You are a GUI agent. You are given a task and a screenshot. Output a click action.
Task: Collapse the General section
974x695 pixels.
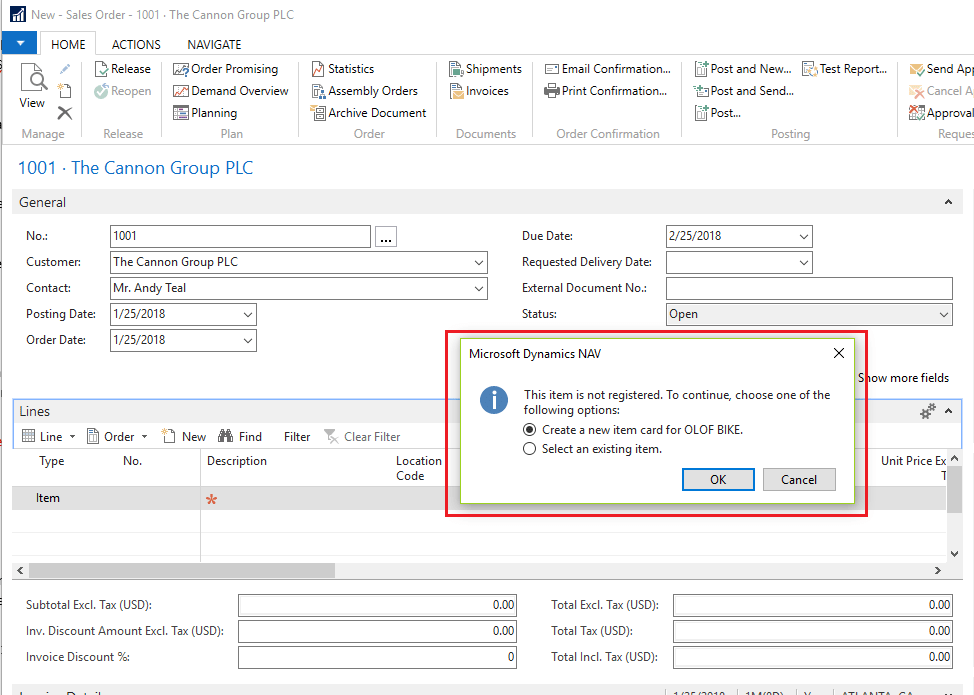949,202
